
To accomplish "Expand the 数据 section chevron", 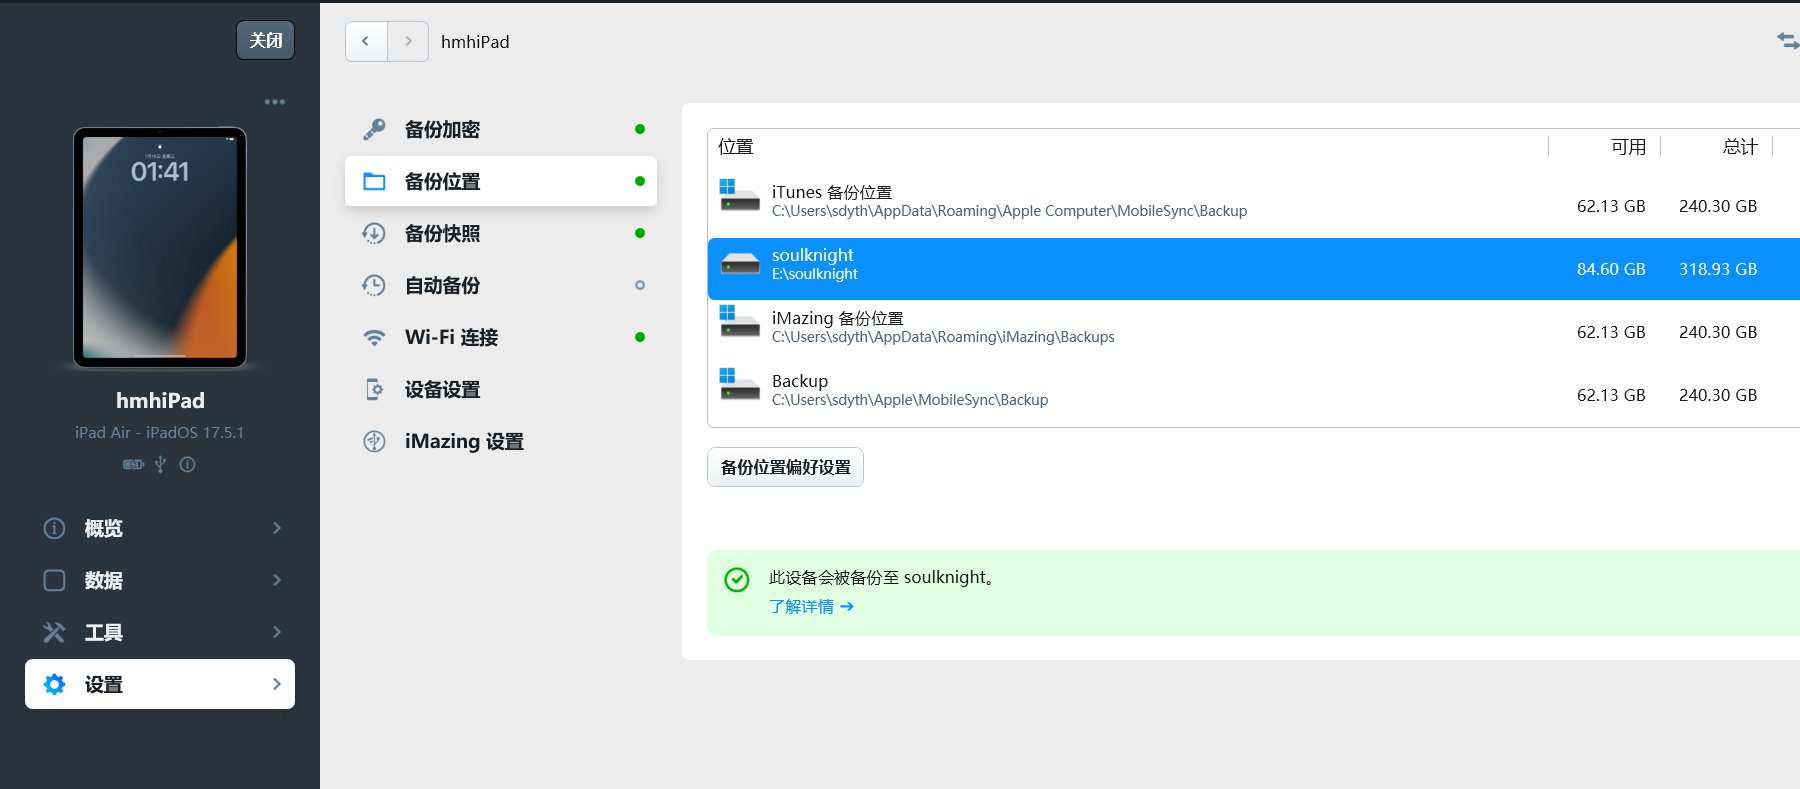I will pyautogui.click(x=277, y=580).
